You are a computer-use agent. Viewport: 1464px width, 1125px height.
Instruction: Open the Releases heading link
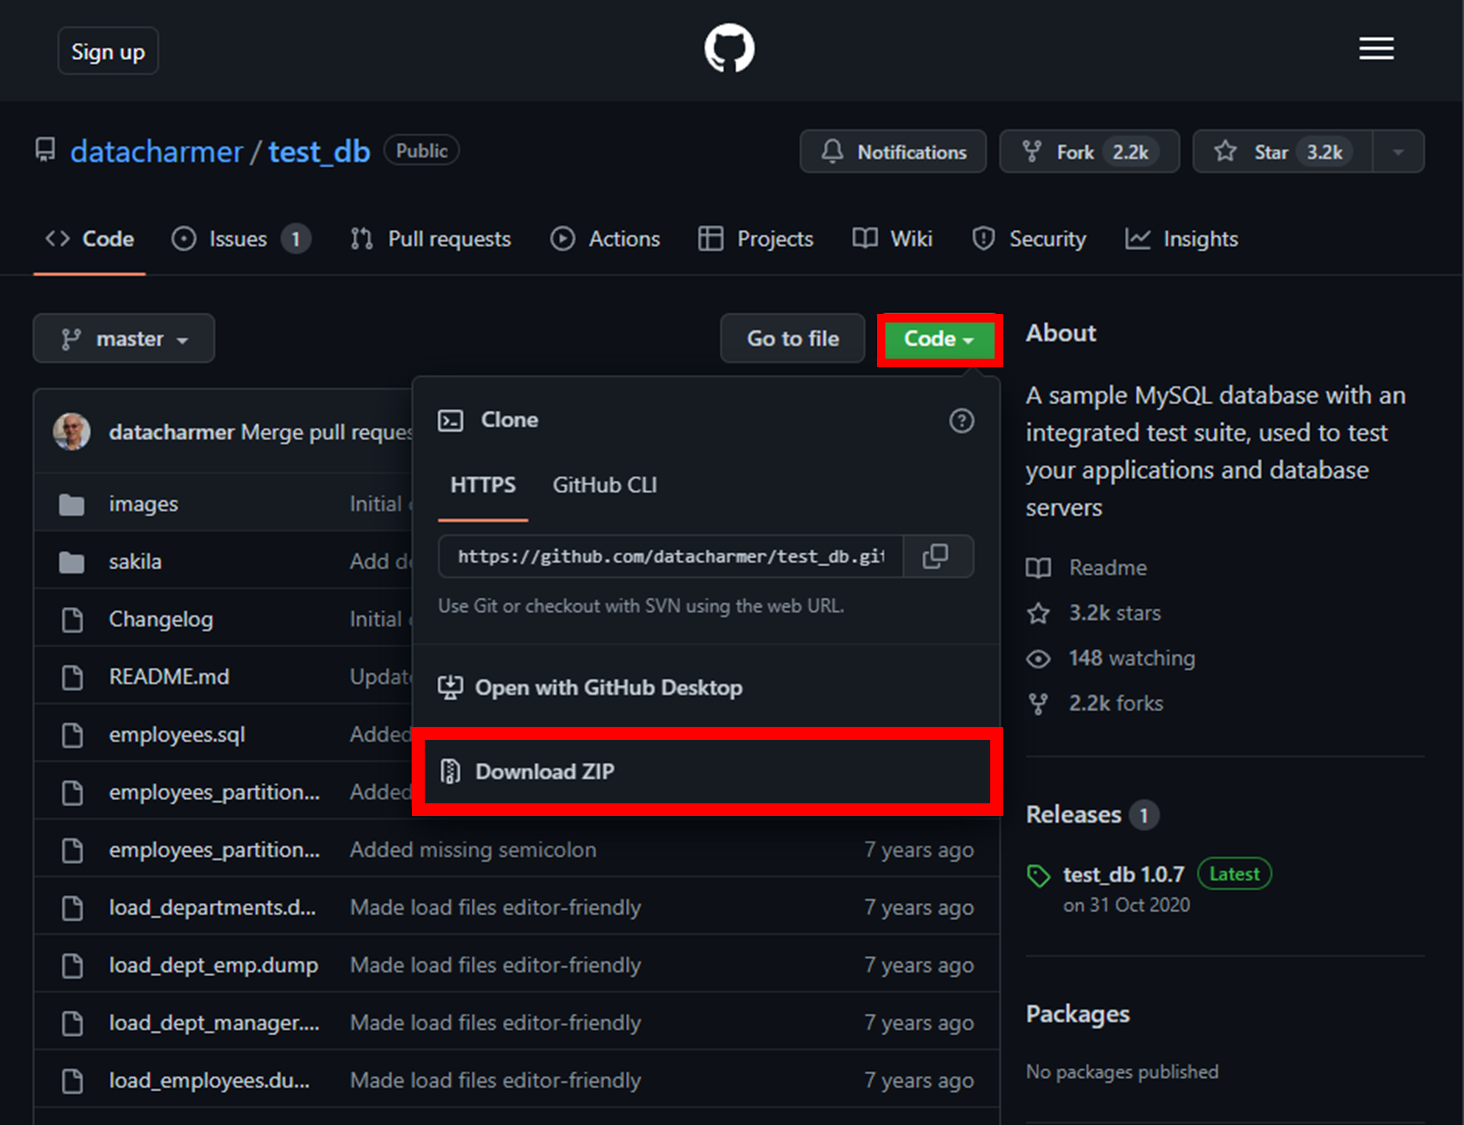1074,815
